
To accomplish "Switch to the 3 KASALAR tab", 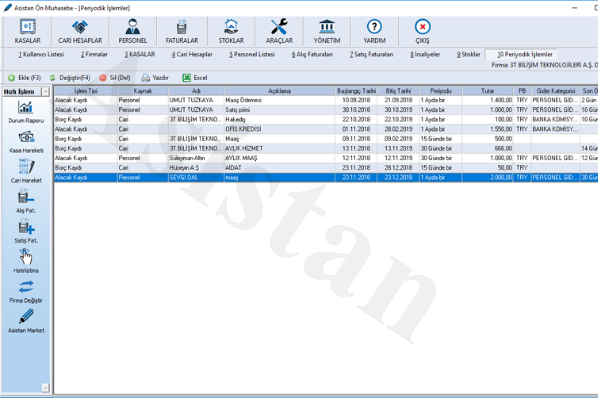I will [140, 55].
